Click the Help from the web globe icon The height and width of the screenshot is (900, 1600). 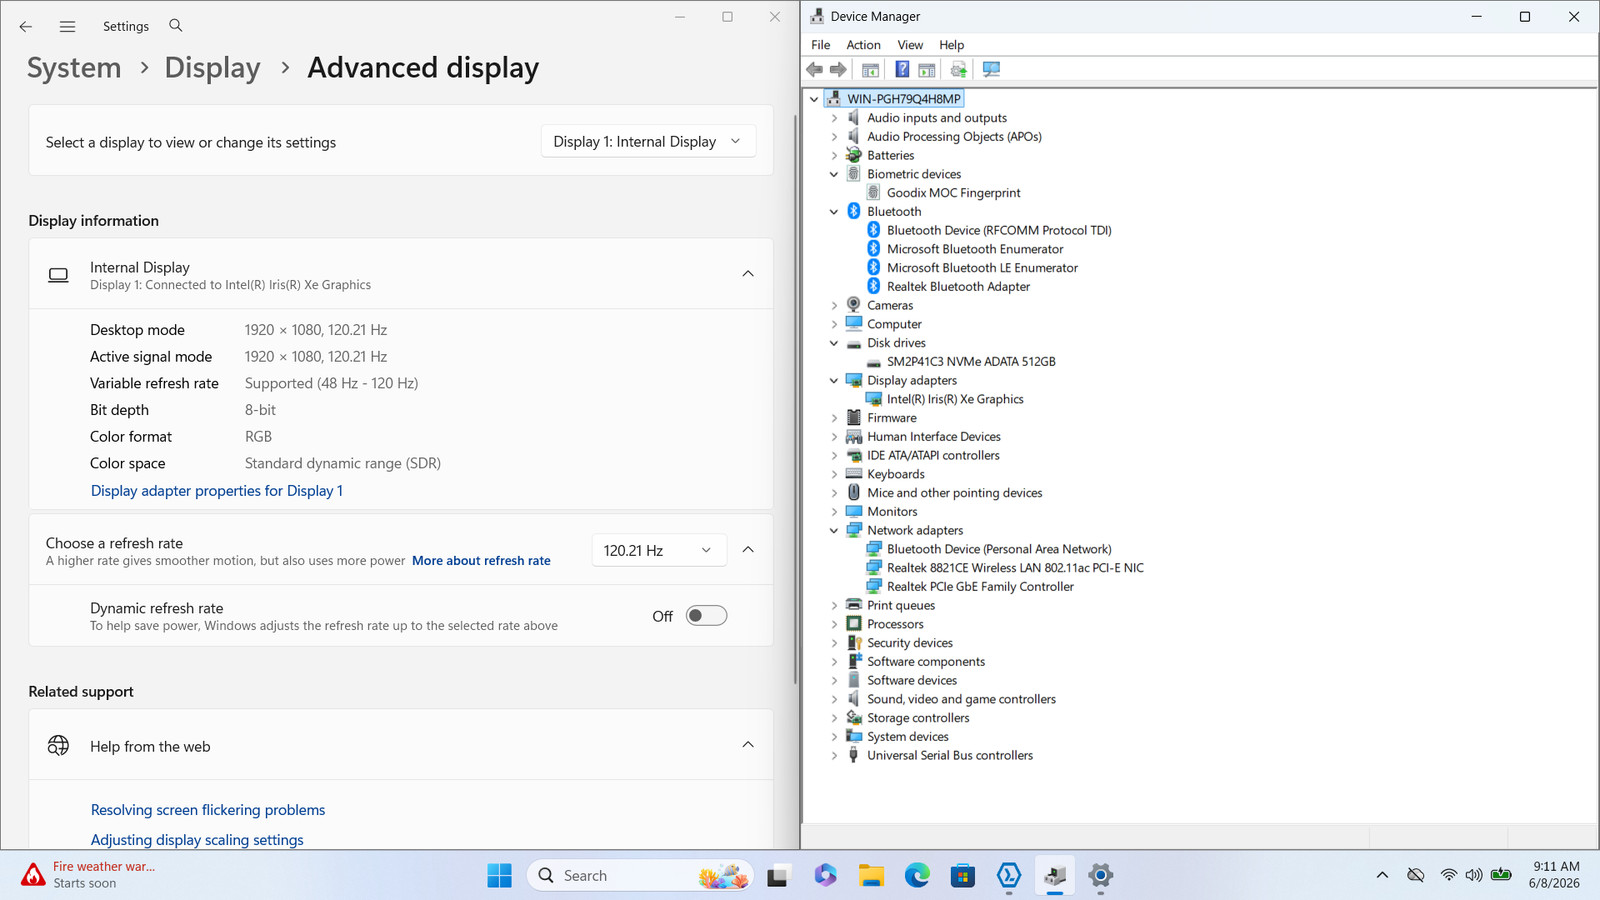pos(59,746)
